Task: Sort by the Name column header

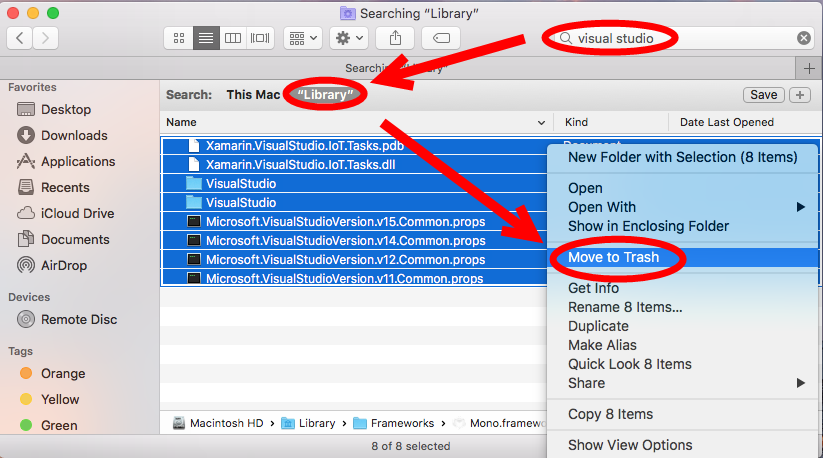Action: 356,122
